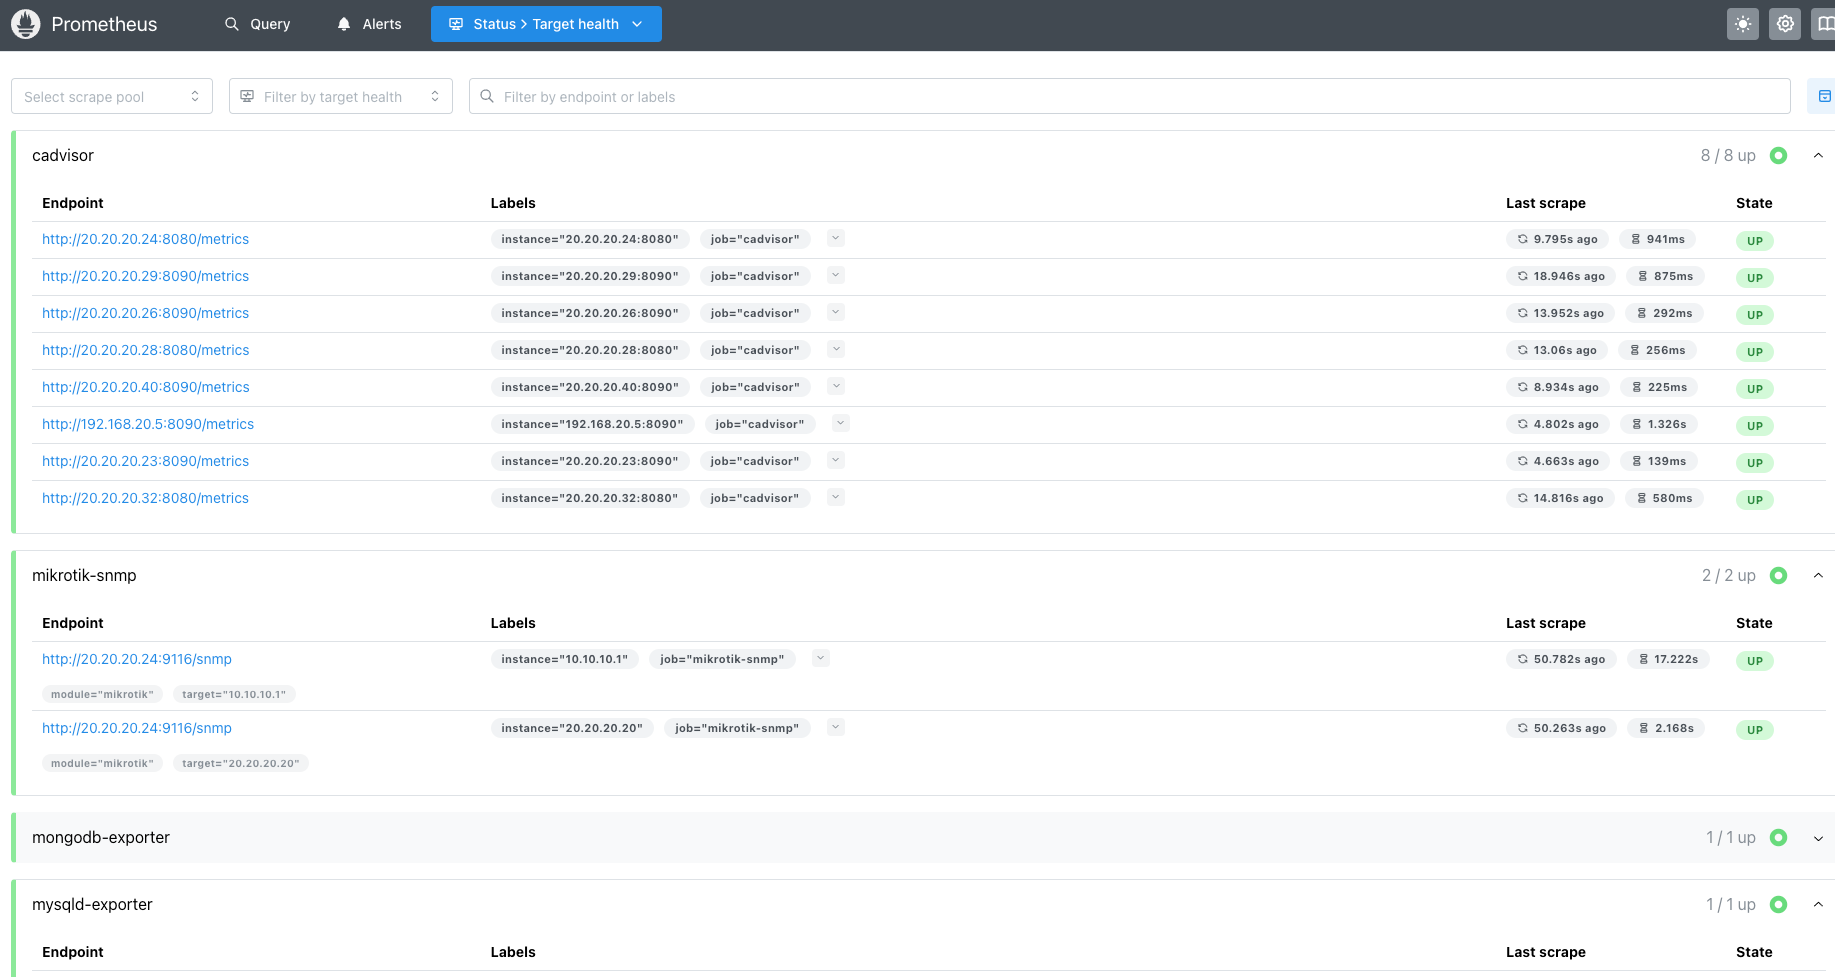
Task: Click the mikrotik-snmp 2 / 2 up count
Action: click(x=1729, y=575)
